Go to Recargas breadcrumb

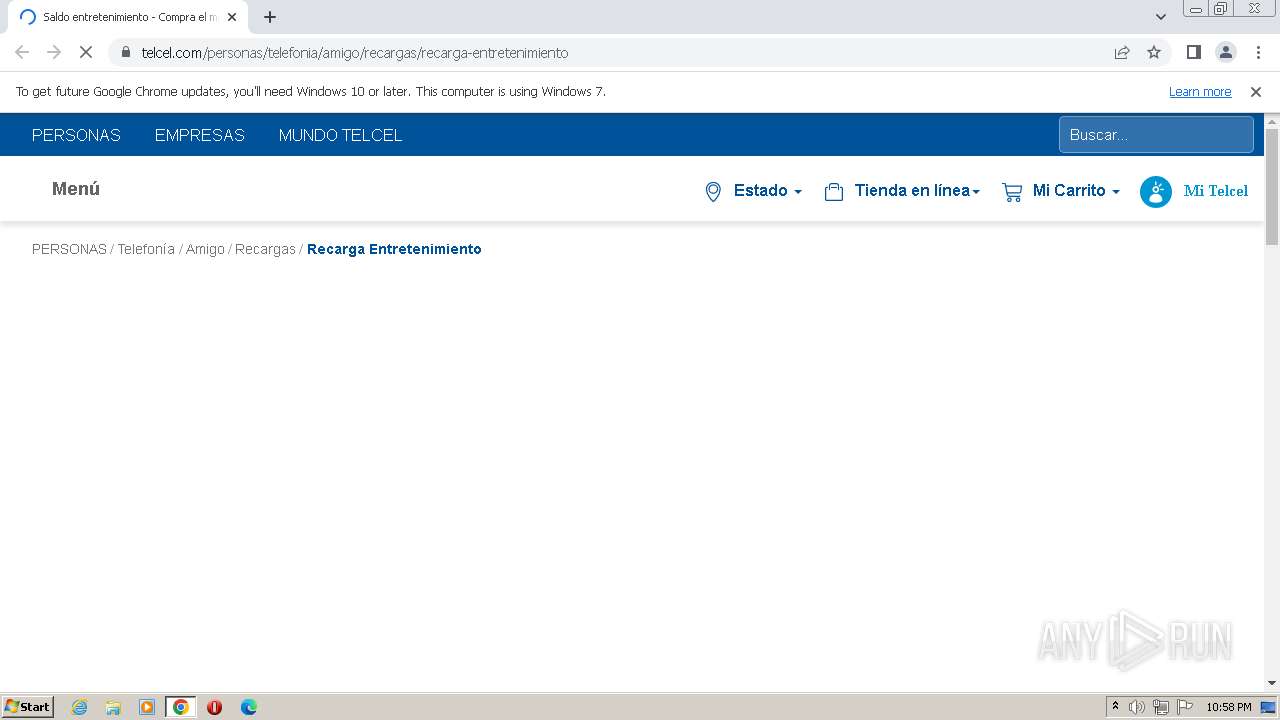pos(265,249)
